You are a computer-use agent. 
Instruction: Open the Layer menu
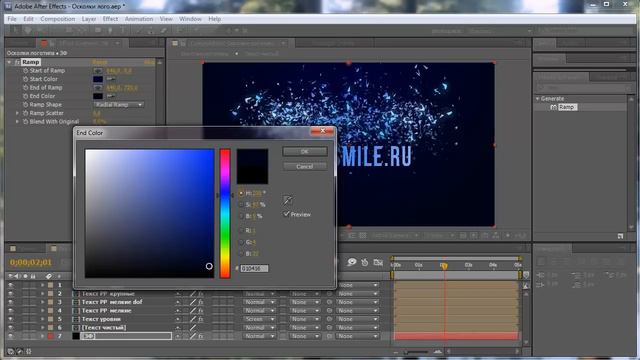click(x=89, y=19)
